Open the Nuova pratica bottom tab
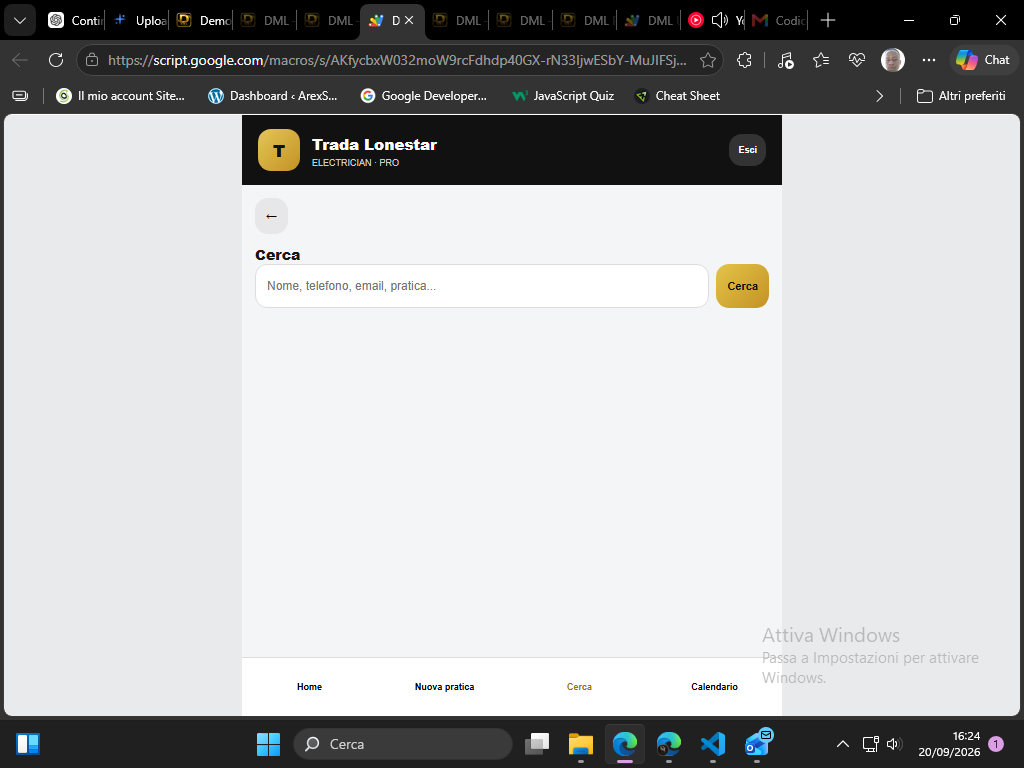 [444, 686]
